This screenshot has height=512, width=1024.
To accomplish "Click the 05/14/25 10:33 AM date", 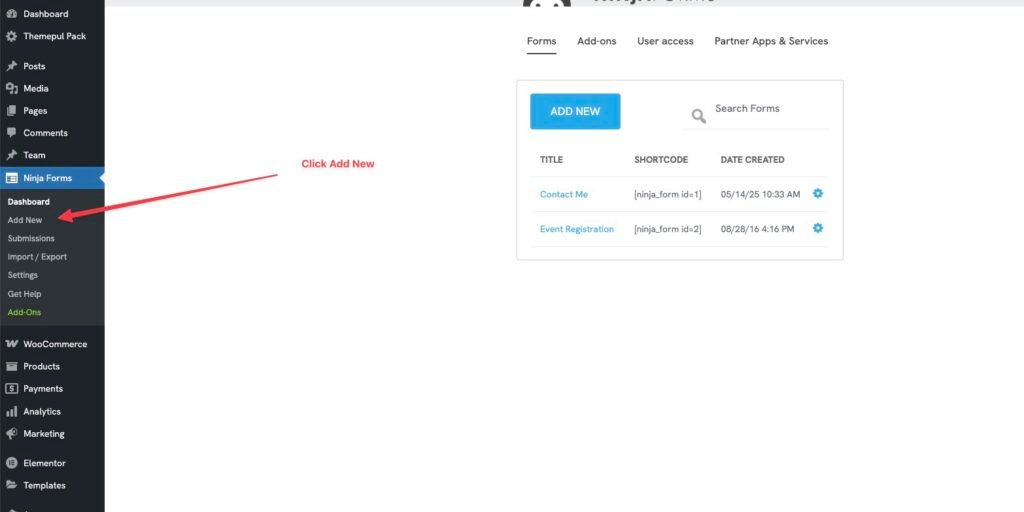I will pos(760,195).
